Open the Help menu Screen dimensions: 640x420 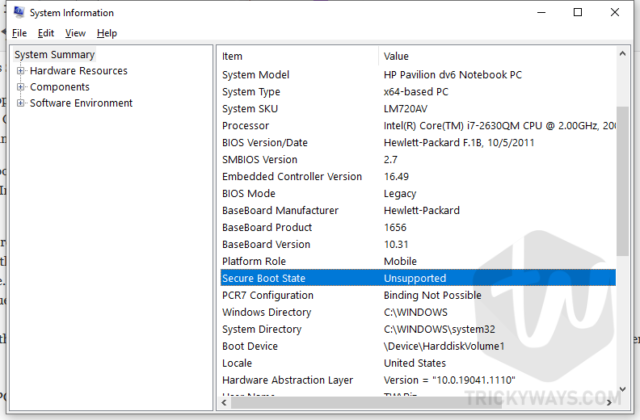coord(107,33)
